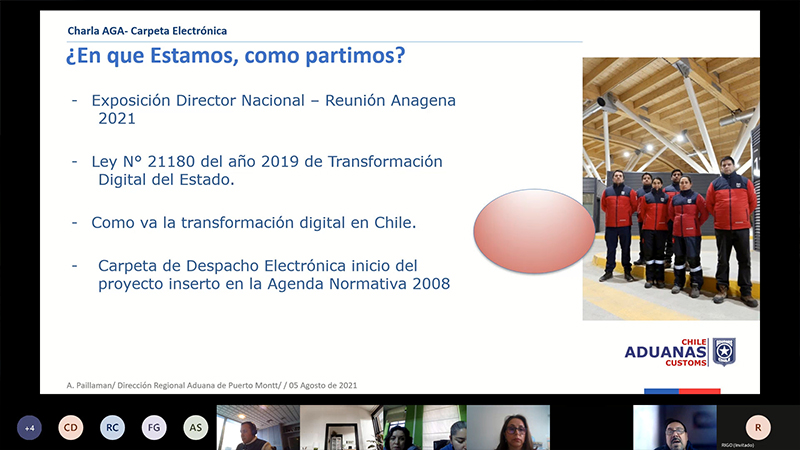Select the CD participant avatar
The height and width of the screenshot is (450, 800).
tap(70, 428)
